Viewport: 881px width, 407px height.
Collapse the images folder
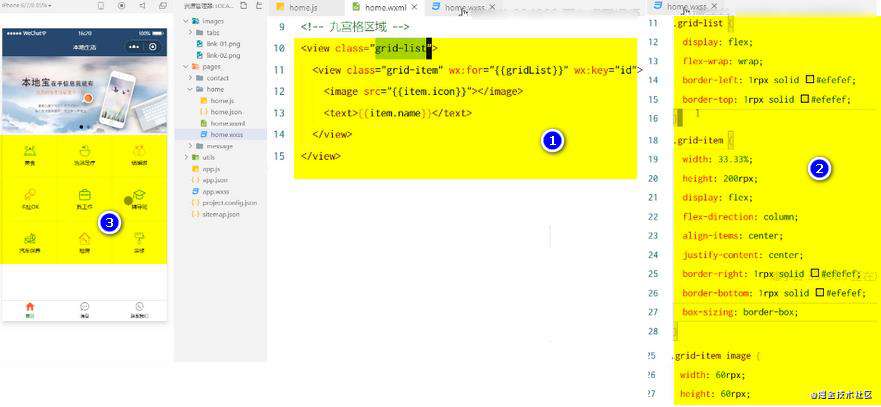coord(187,21)
